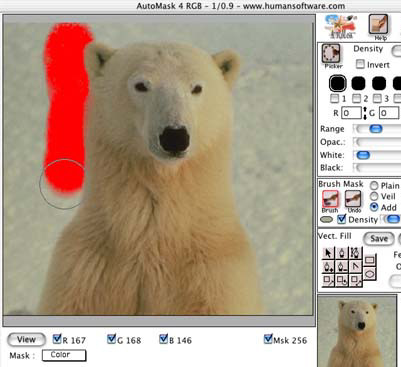Click the 'Brush Mask' heading
The image size is (401, 367).
(x=341, y=184)
